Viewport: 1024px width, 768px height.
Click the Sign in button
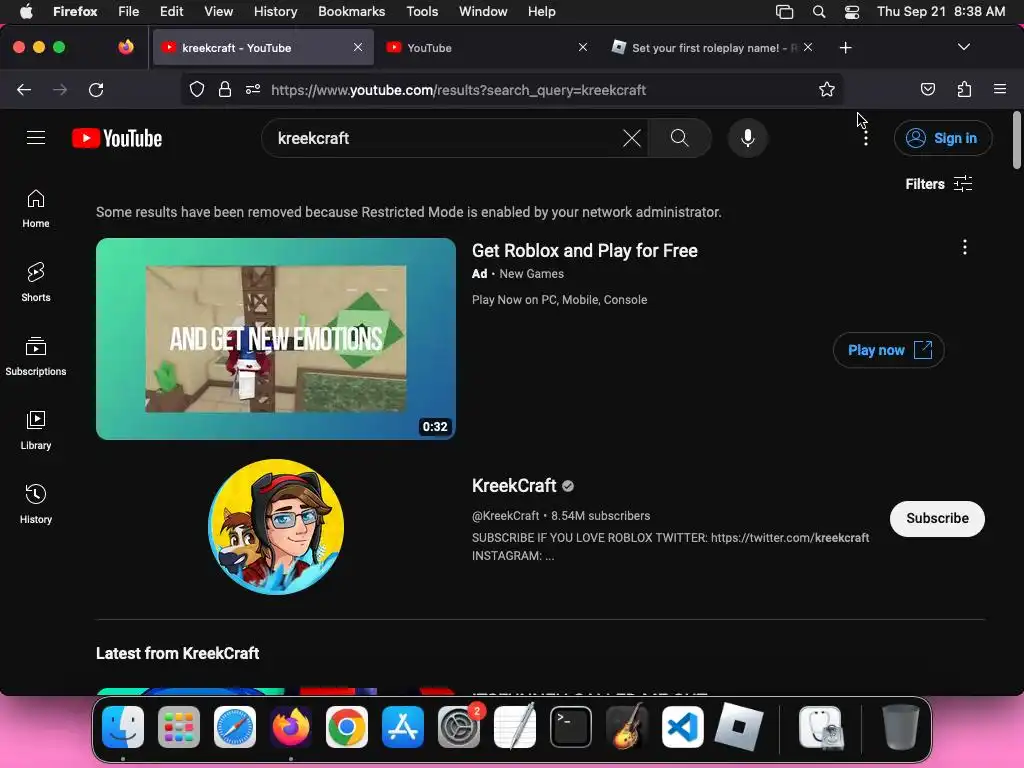click(943, 138)
